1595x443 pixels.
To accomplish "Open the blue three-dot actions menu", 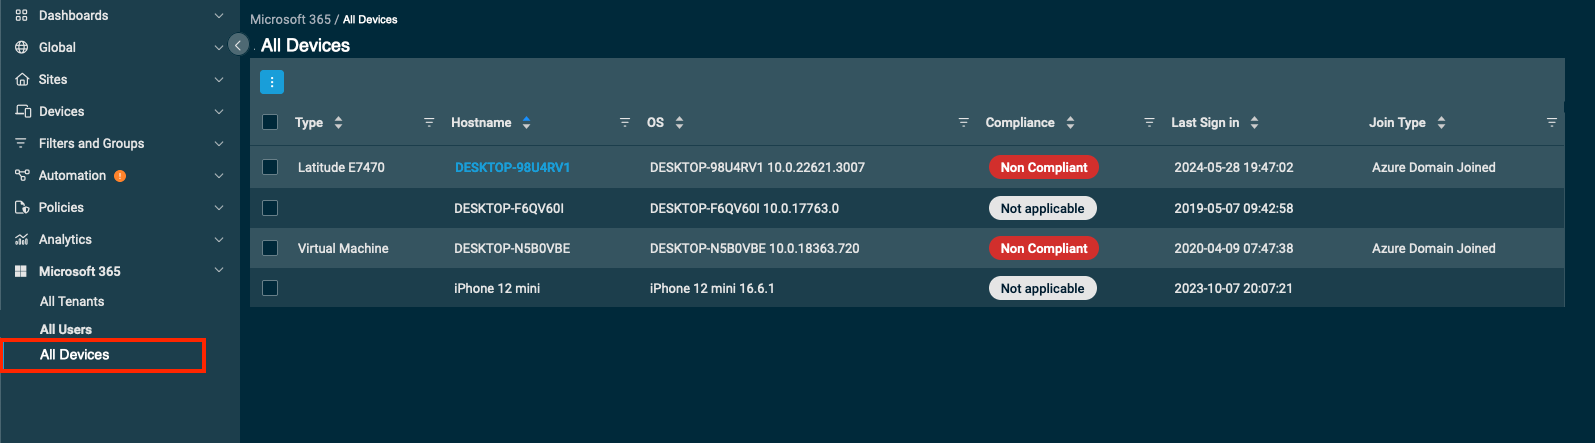I will [x=272, y=82].
